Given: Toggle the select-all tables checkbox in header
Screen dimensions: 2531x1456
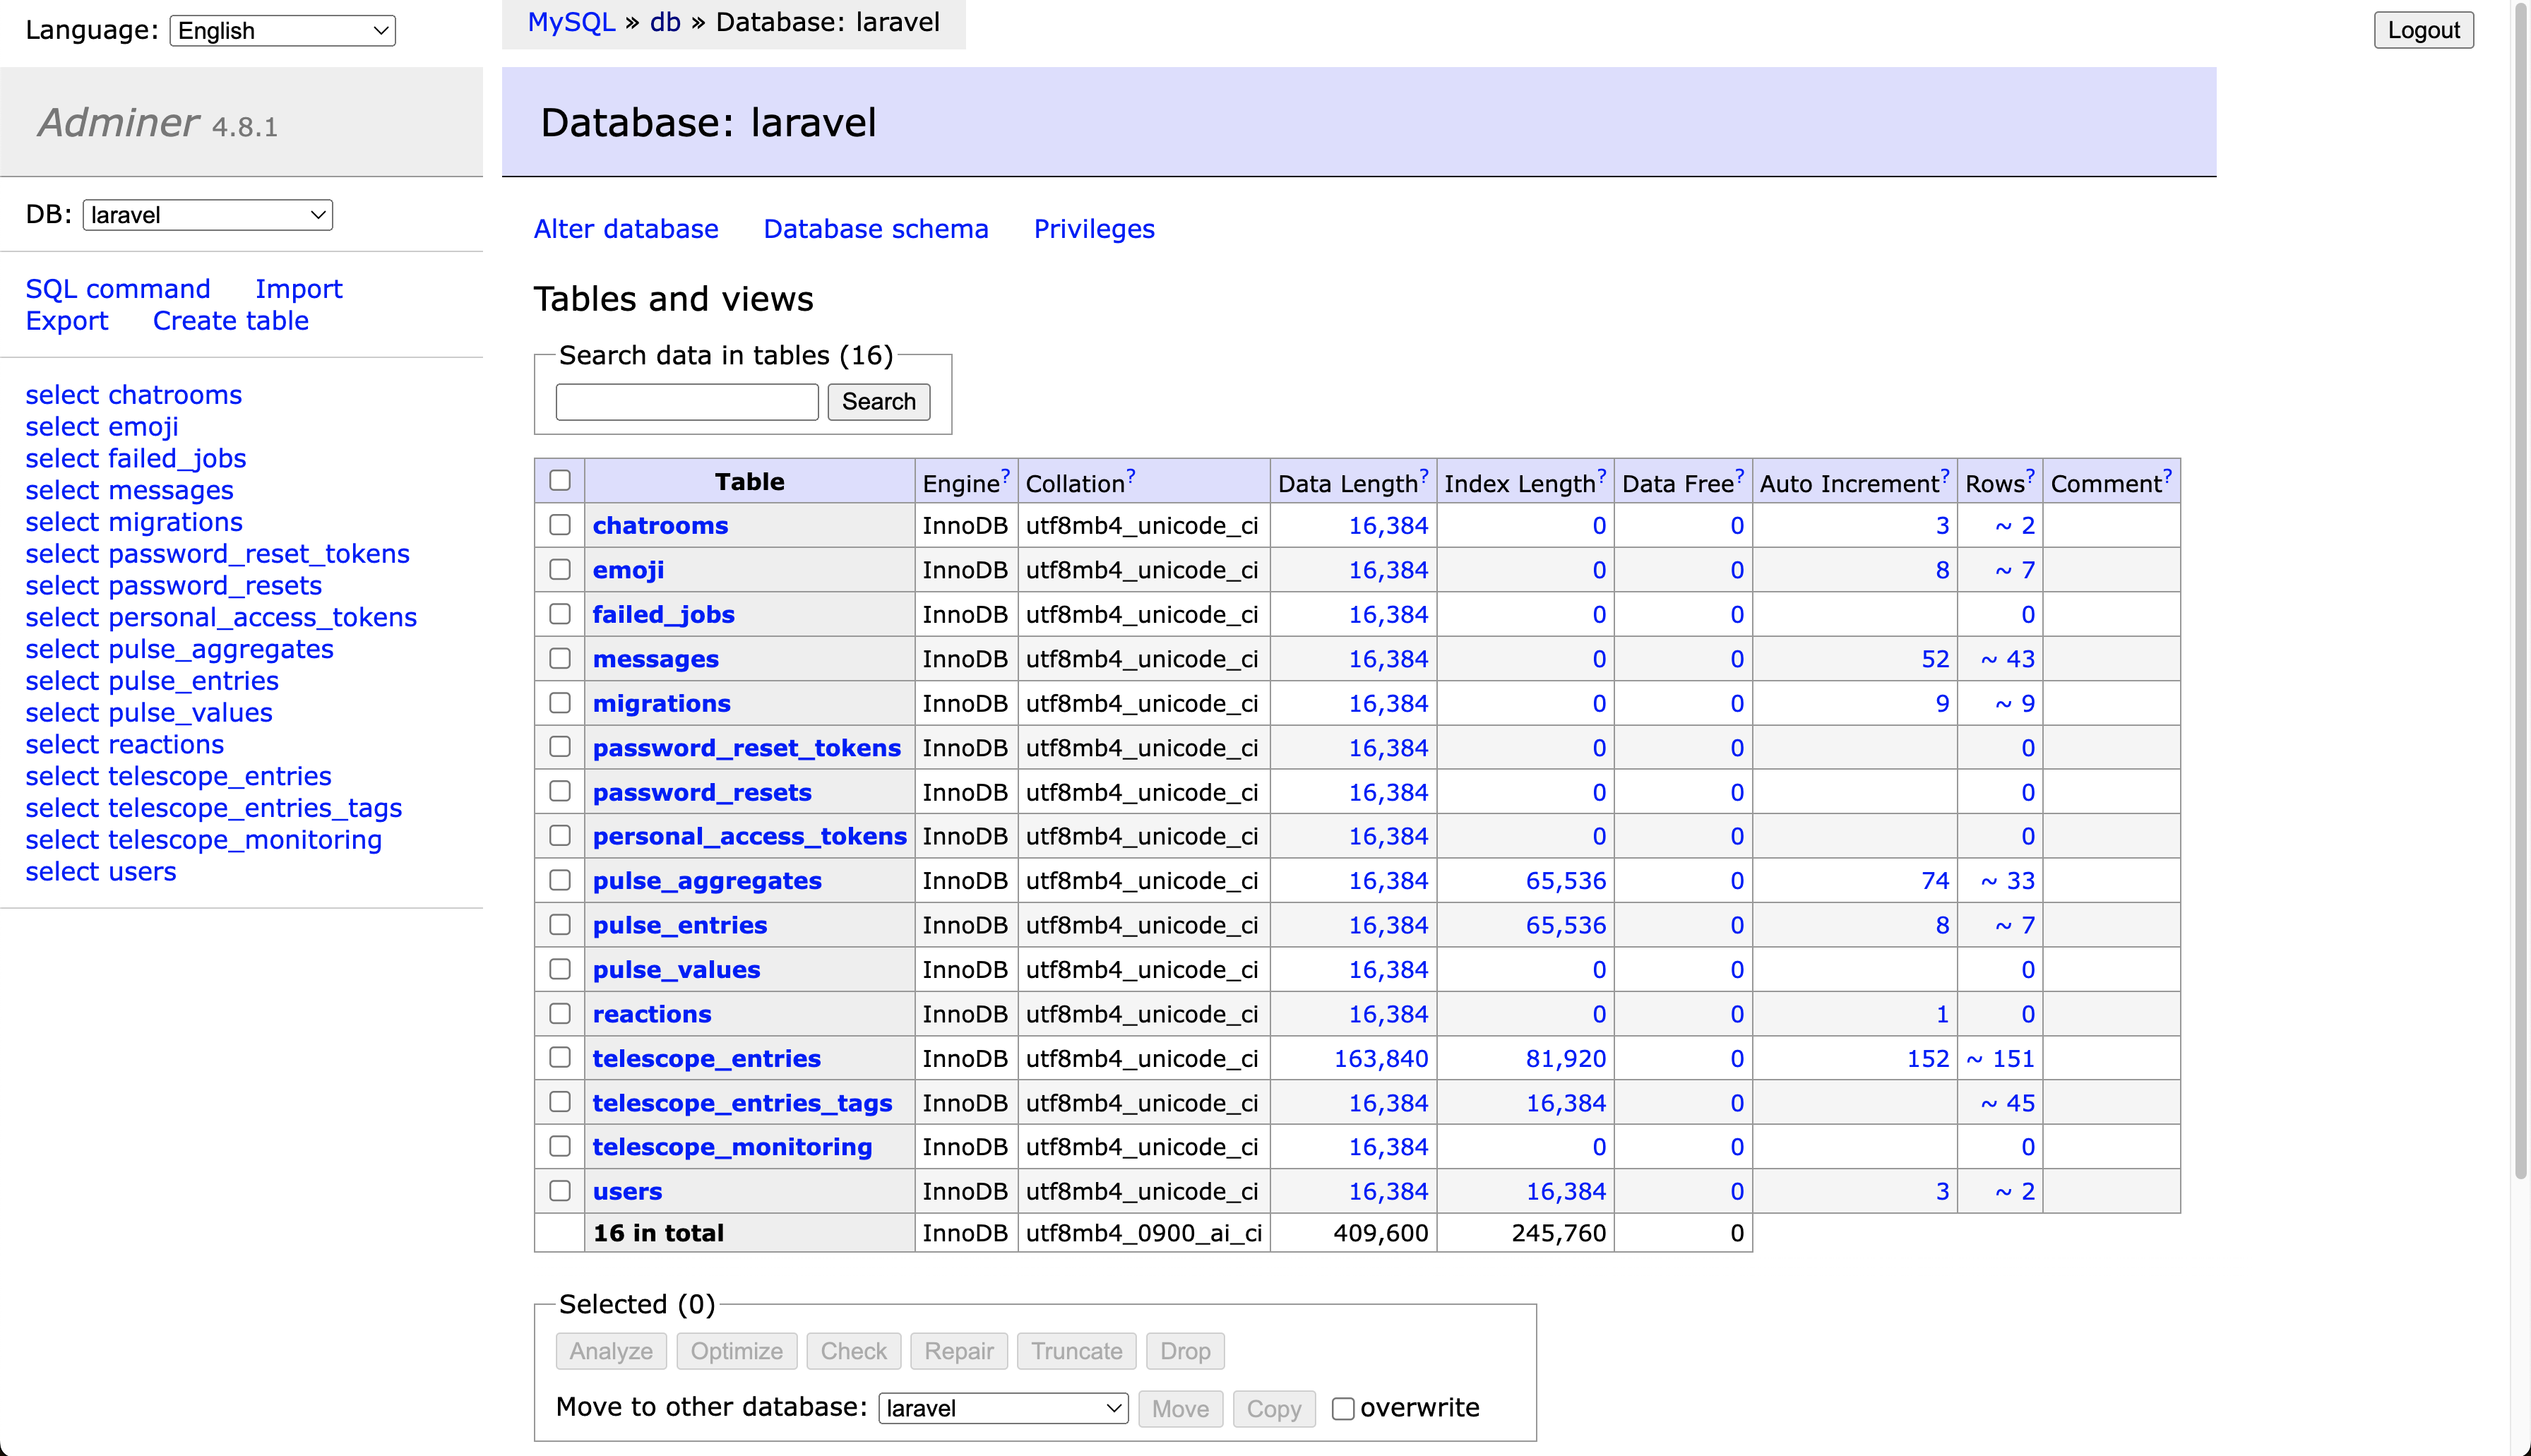Looking at the screenshot, I should (x=560, y=481).
